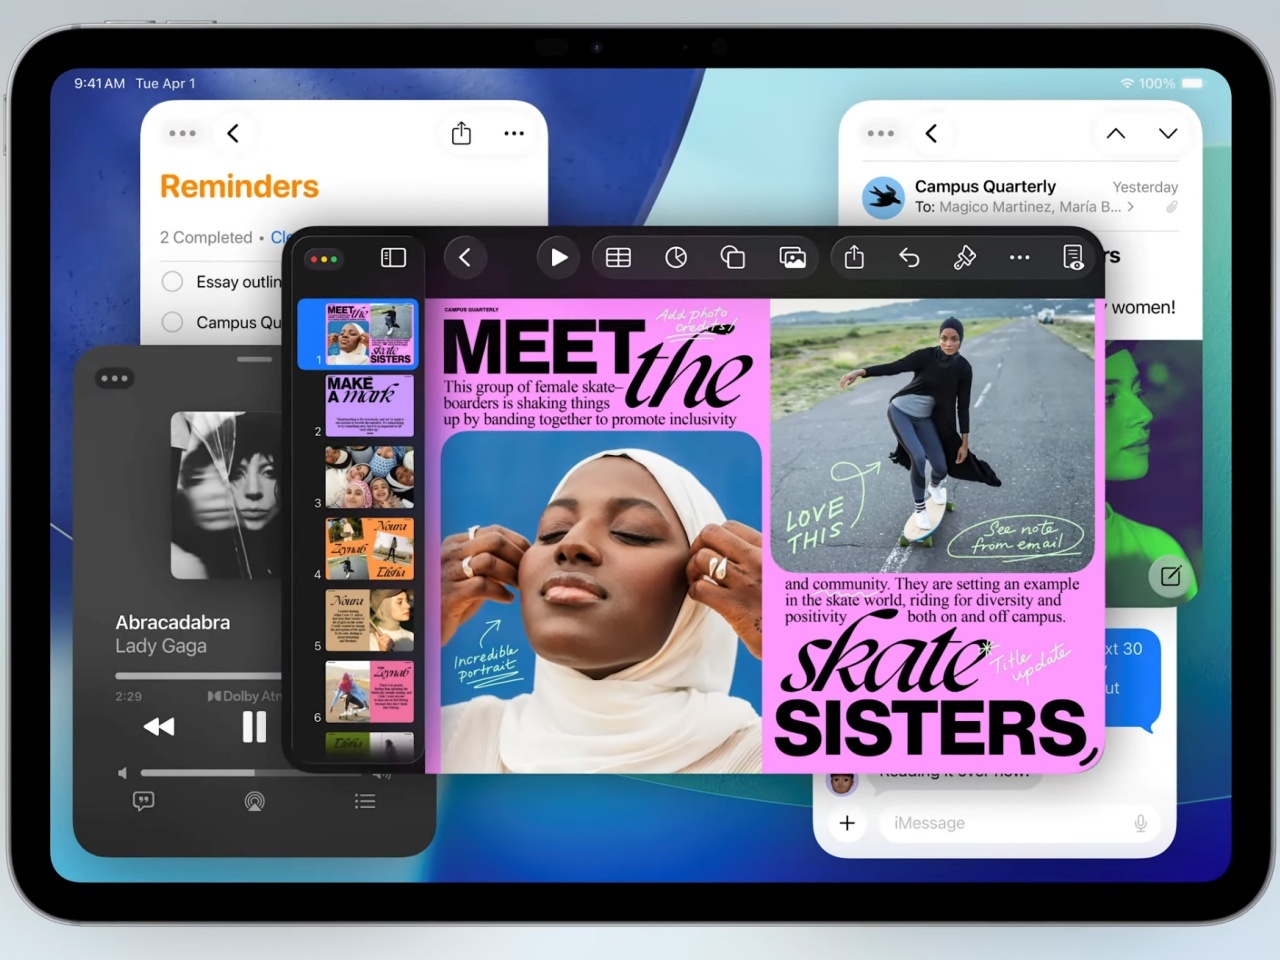Open Keynote more options ellipsis

click(1019, 258)
